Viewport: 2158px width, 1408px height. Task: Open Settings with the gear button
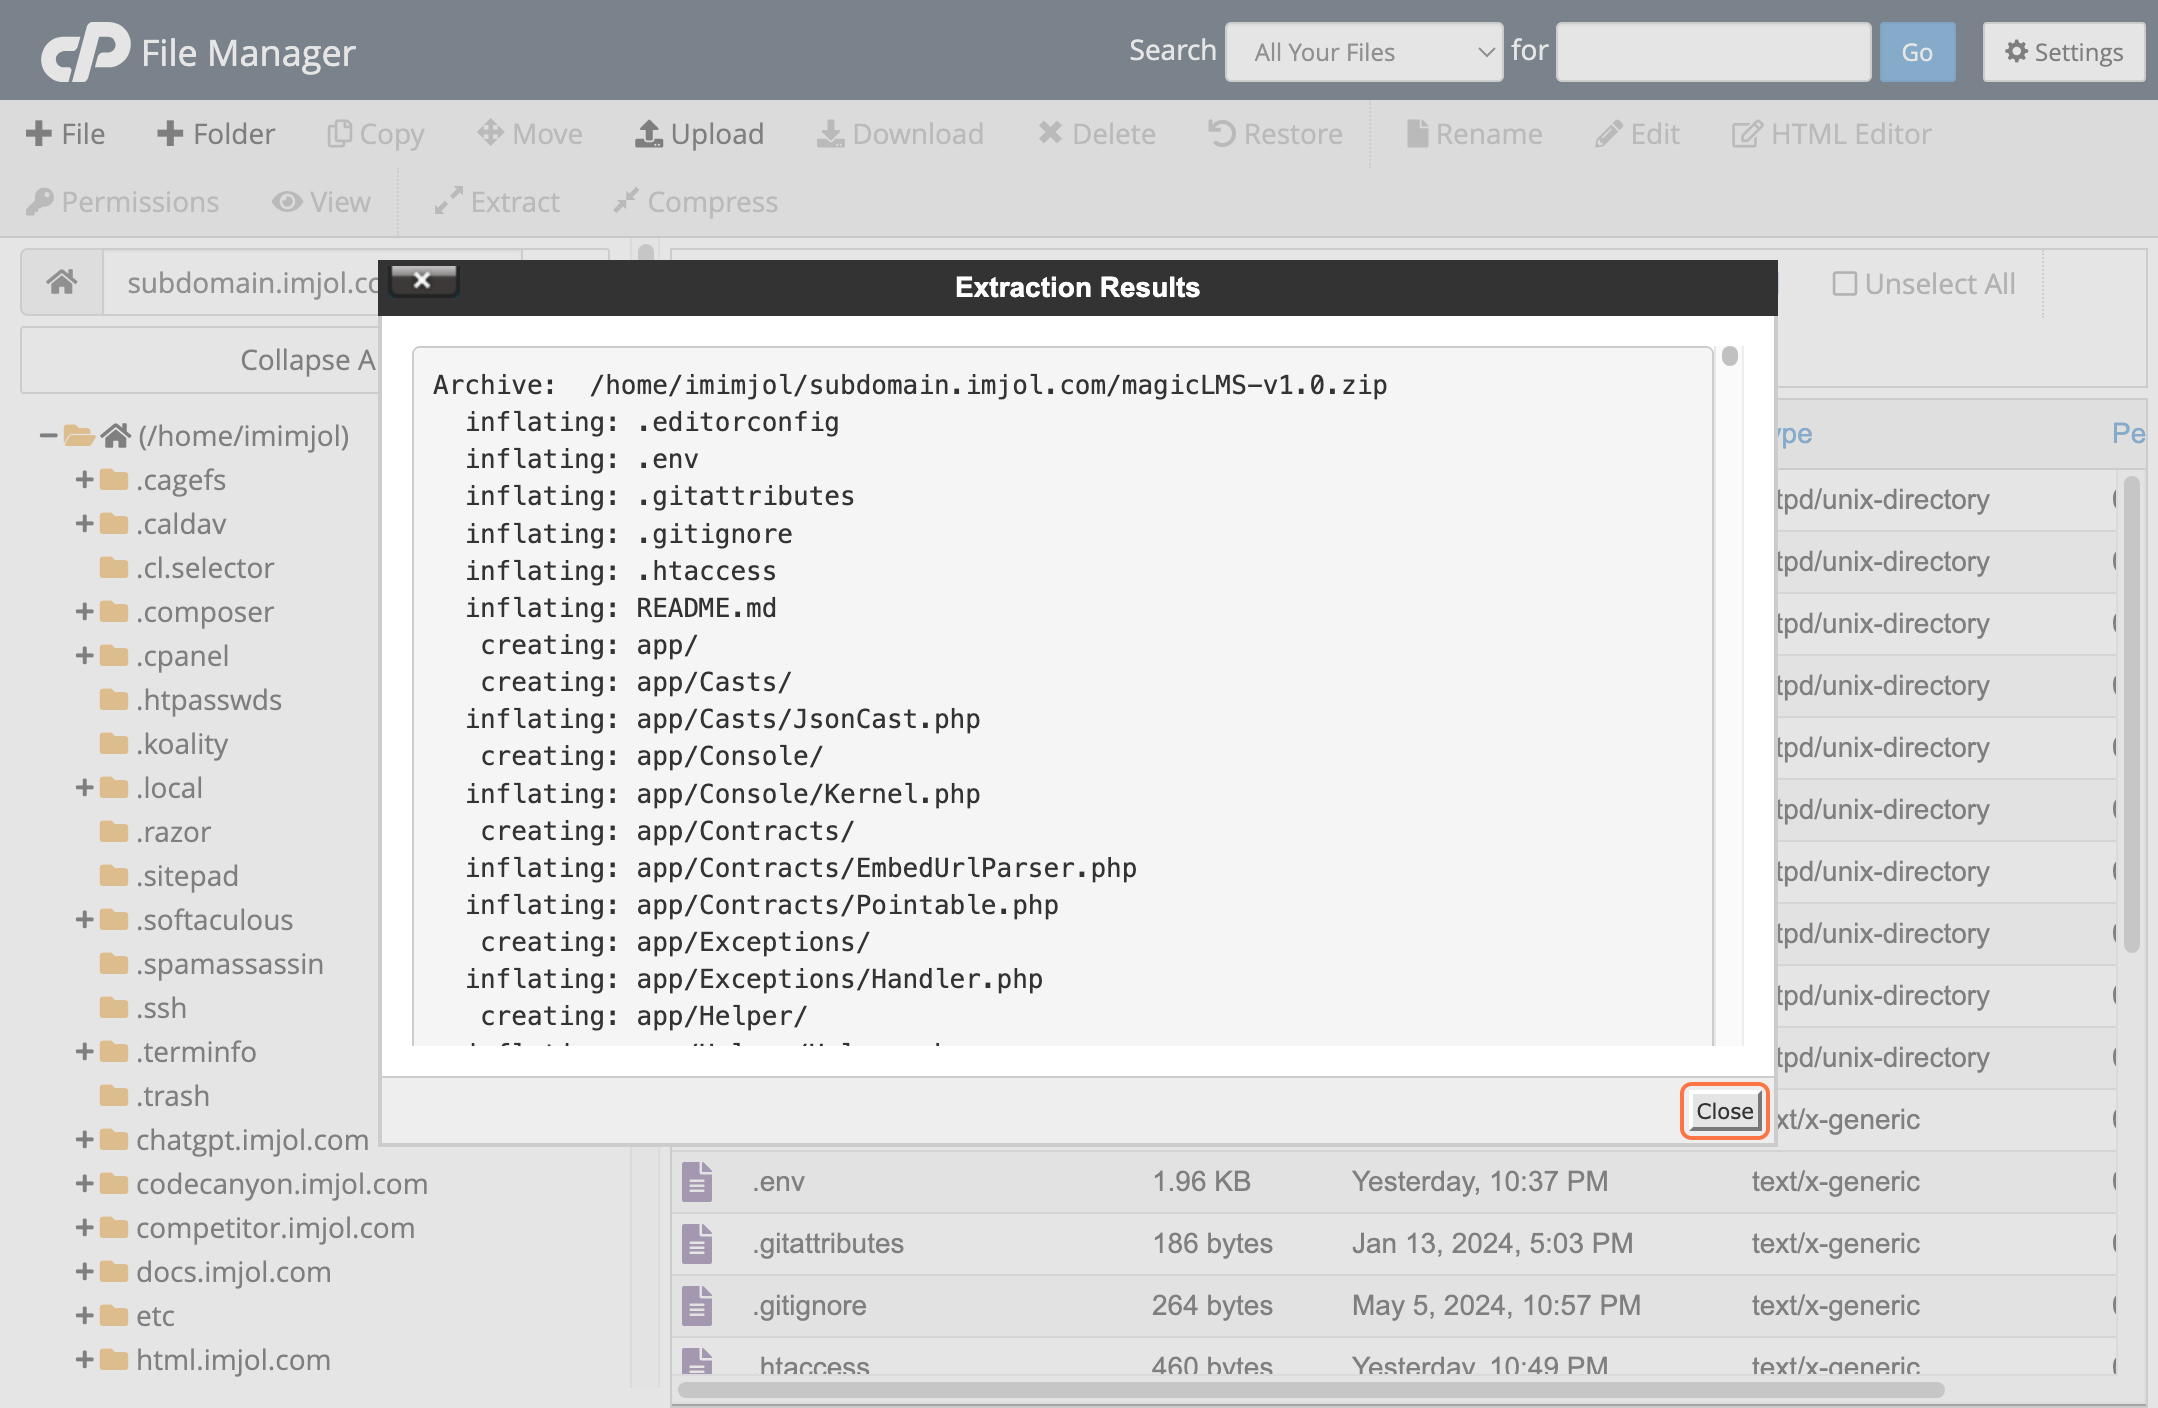[2064, 52]
